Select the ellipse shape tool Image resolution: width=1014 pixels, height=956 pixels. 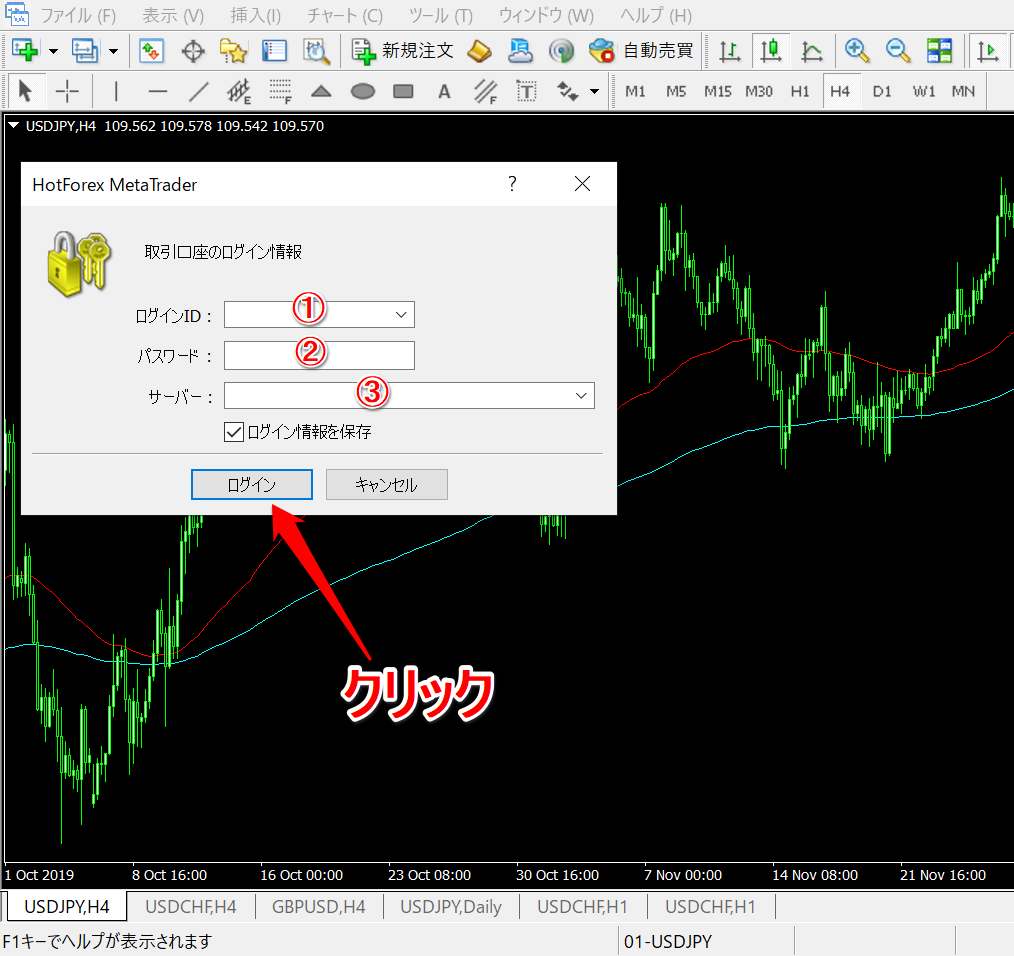tap(363, 91)
